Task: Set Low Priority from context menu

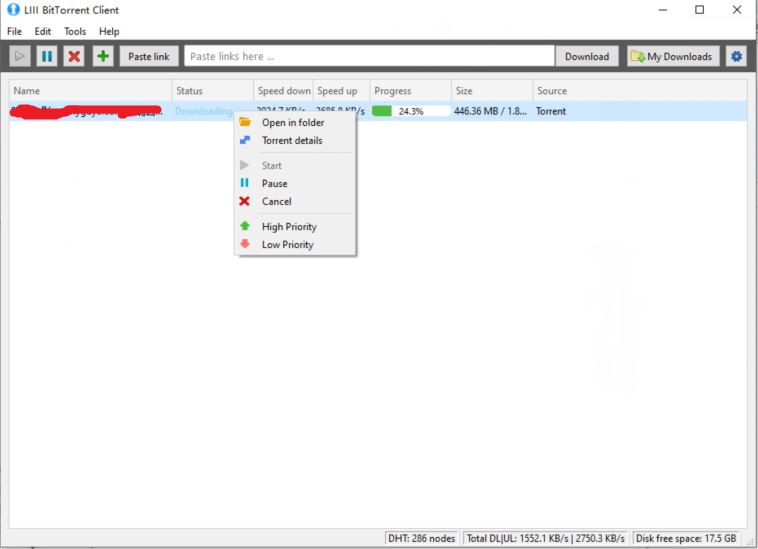Action: [295, 245]
